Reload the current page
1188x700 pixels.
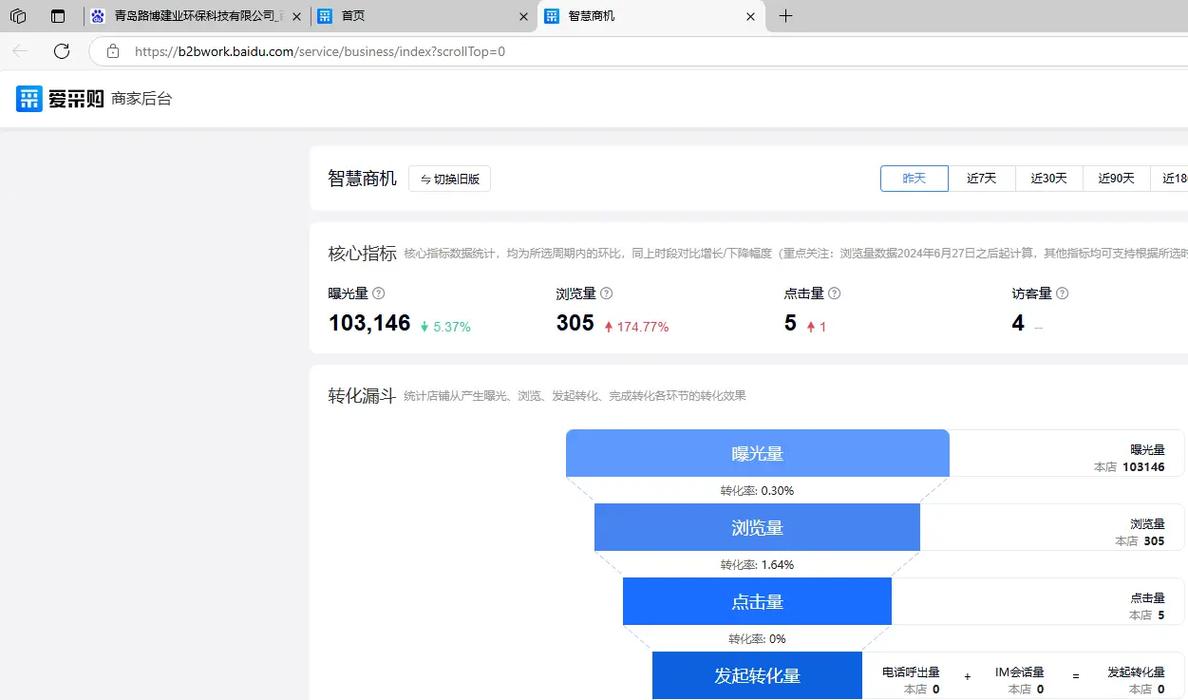click(62, 51)
